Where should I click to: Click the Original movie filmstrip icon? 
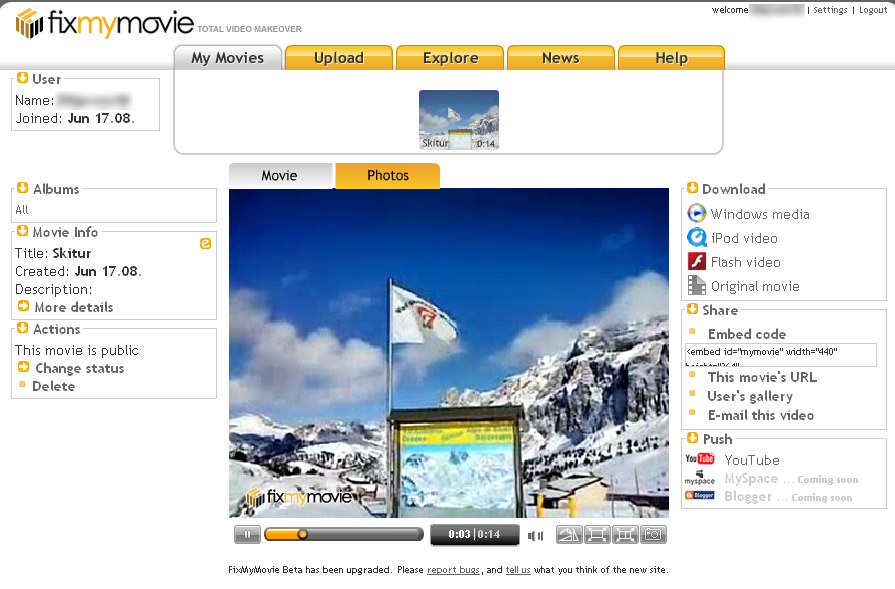point(696,285)
